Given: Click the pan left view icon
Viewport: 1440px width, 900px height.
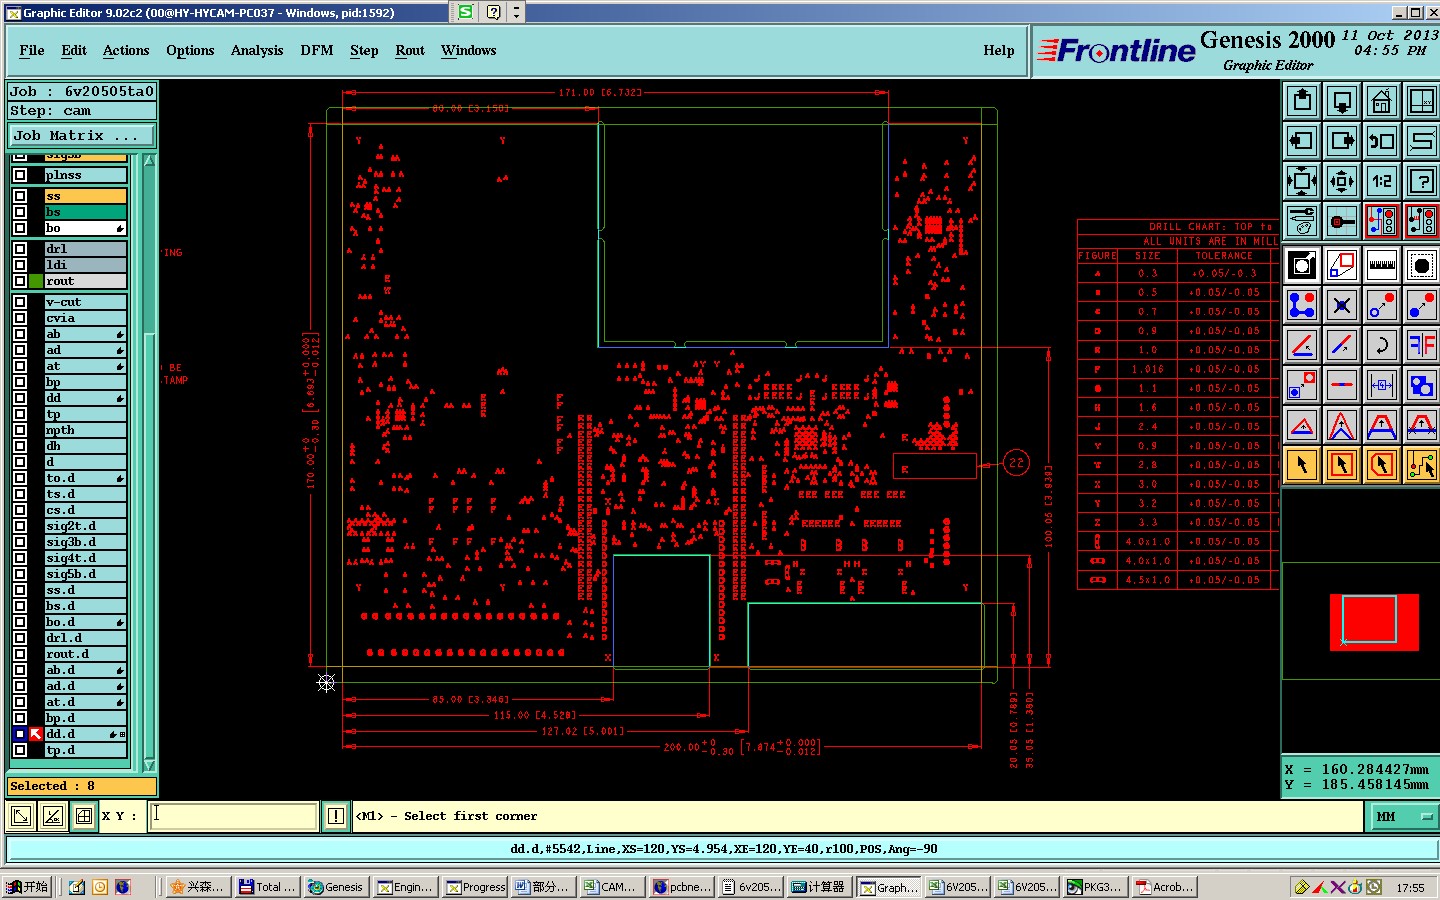Looking at the screenshot, I should coord(1302,141).
